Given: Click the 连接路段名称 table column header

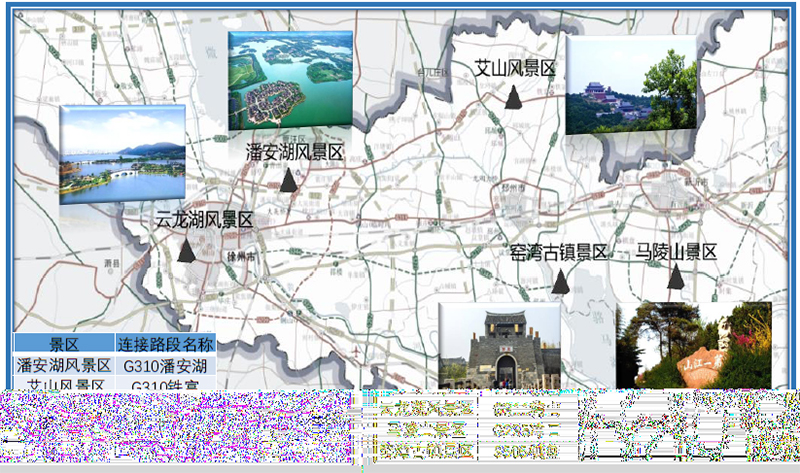Looking at the screenshot, I should [165, 344].
